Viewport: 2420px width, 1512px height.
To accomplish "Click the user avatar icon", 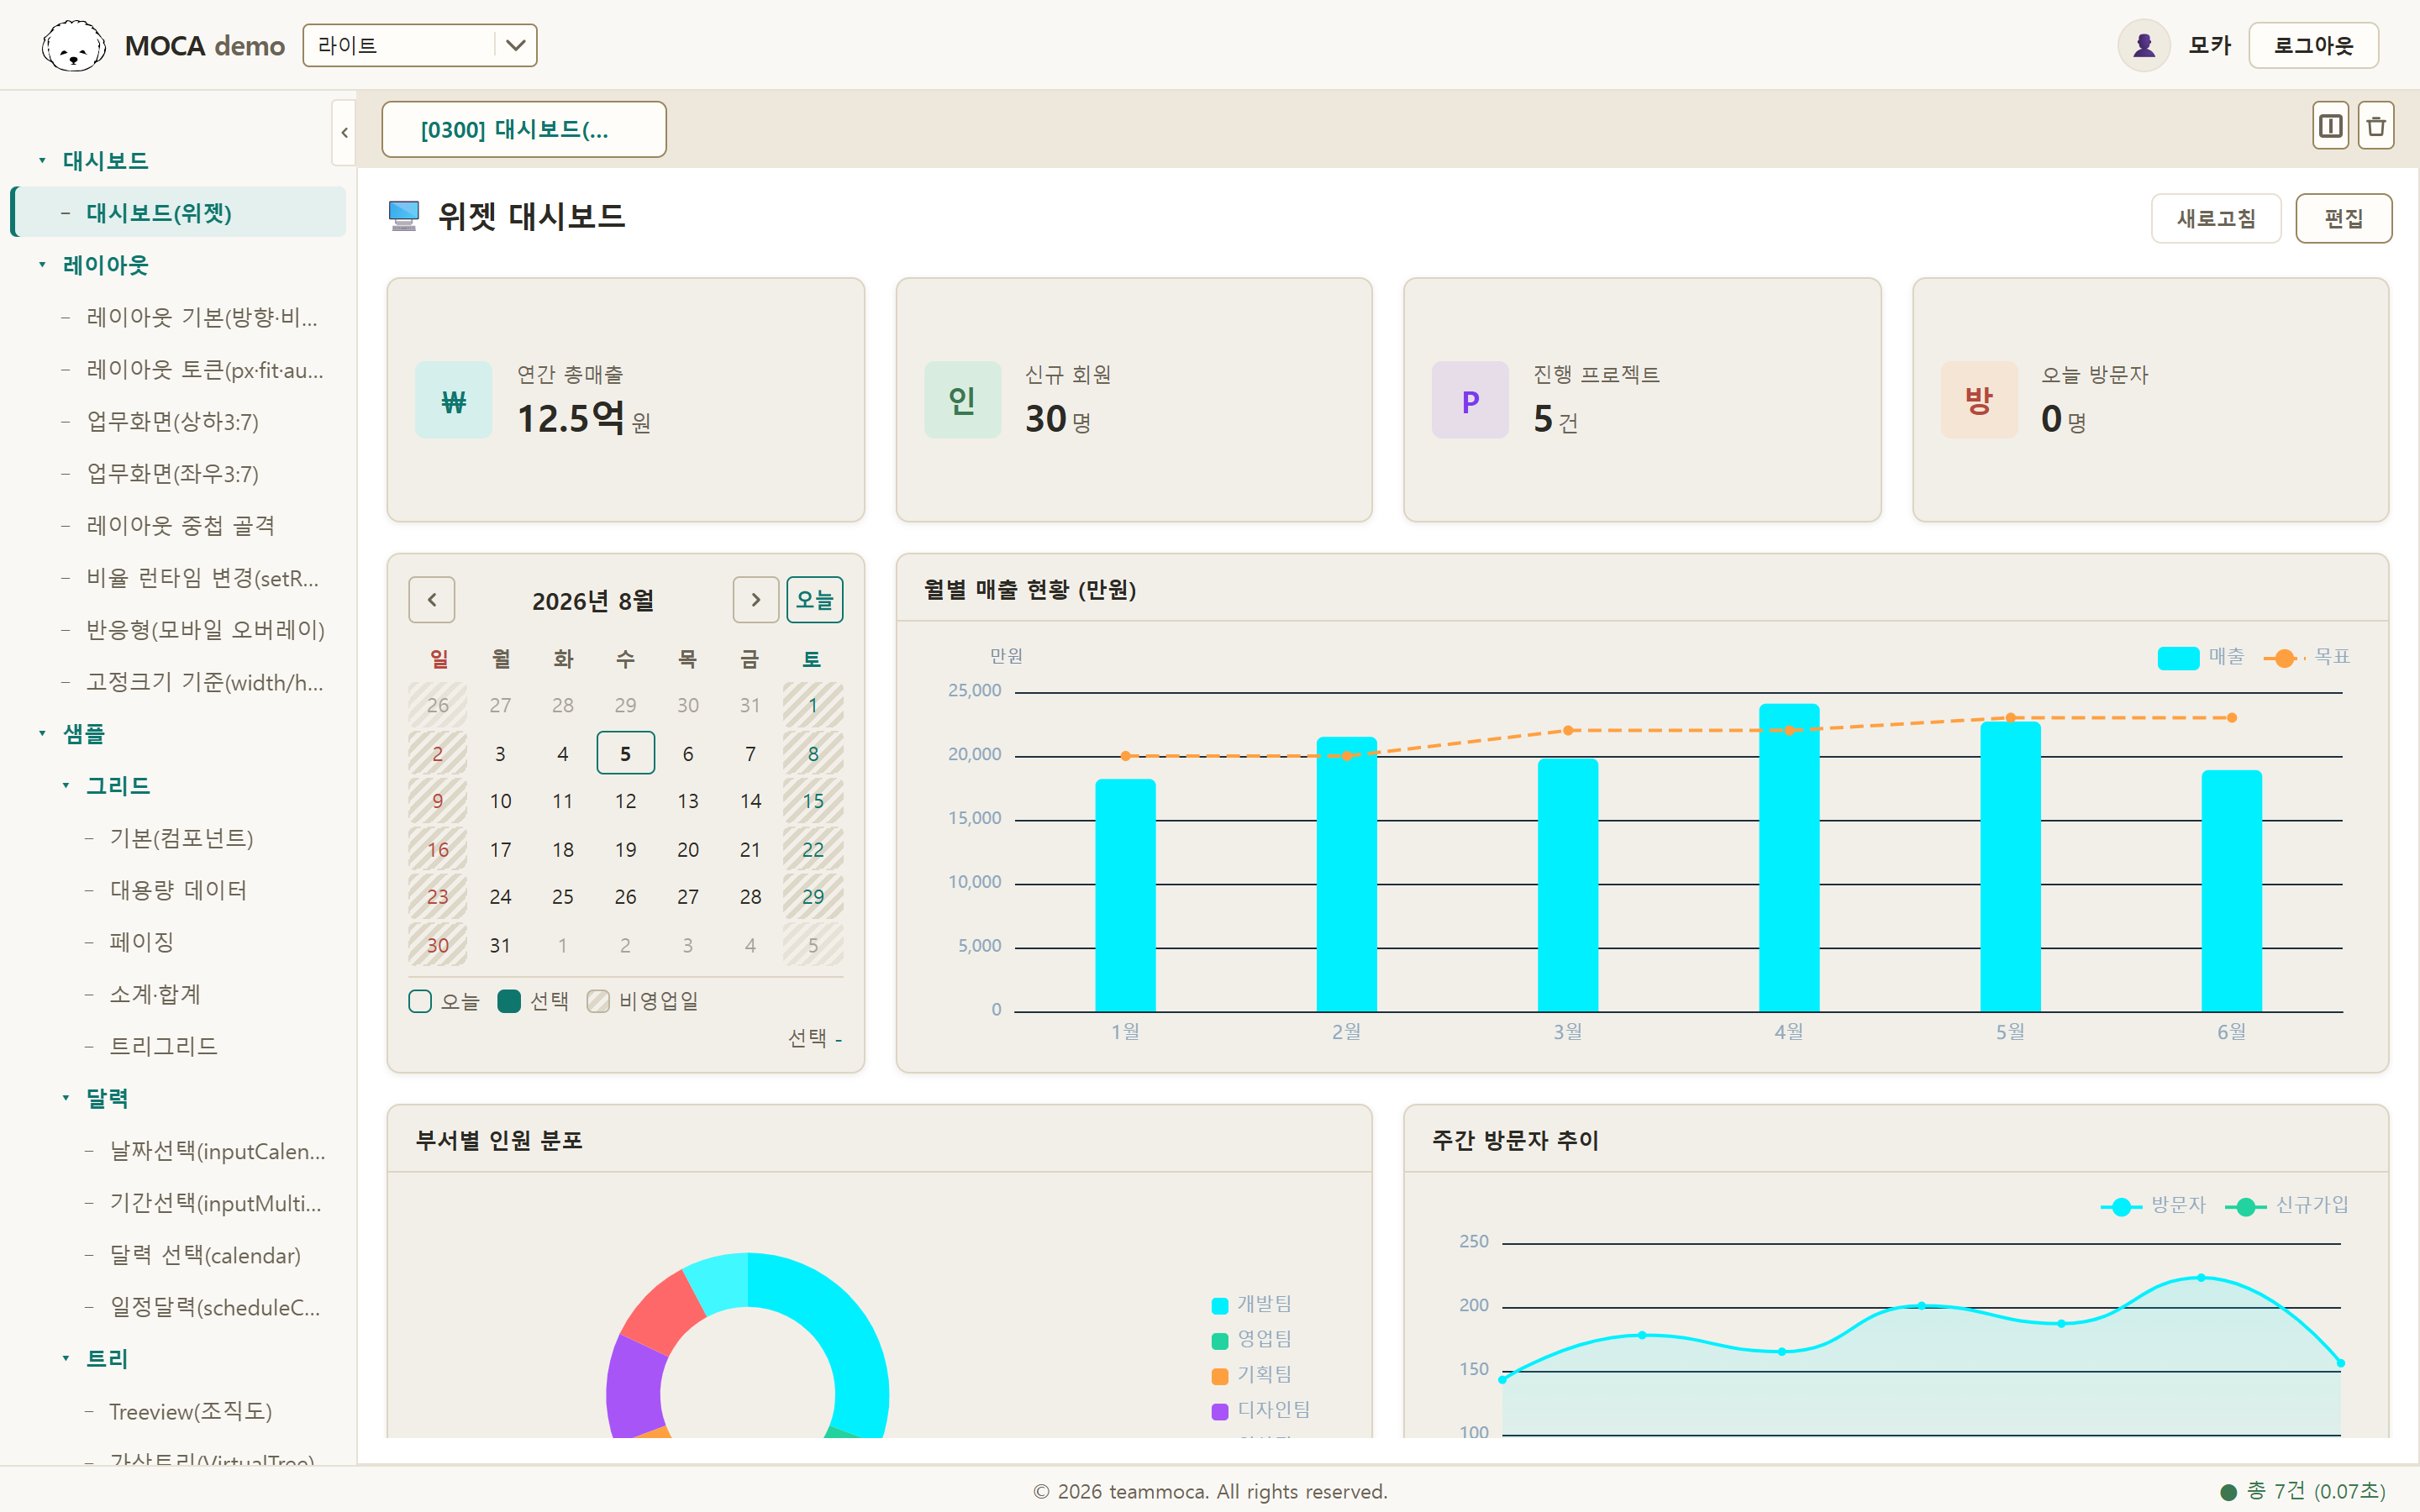I will 2143,46.
